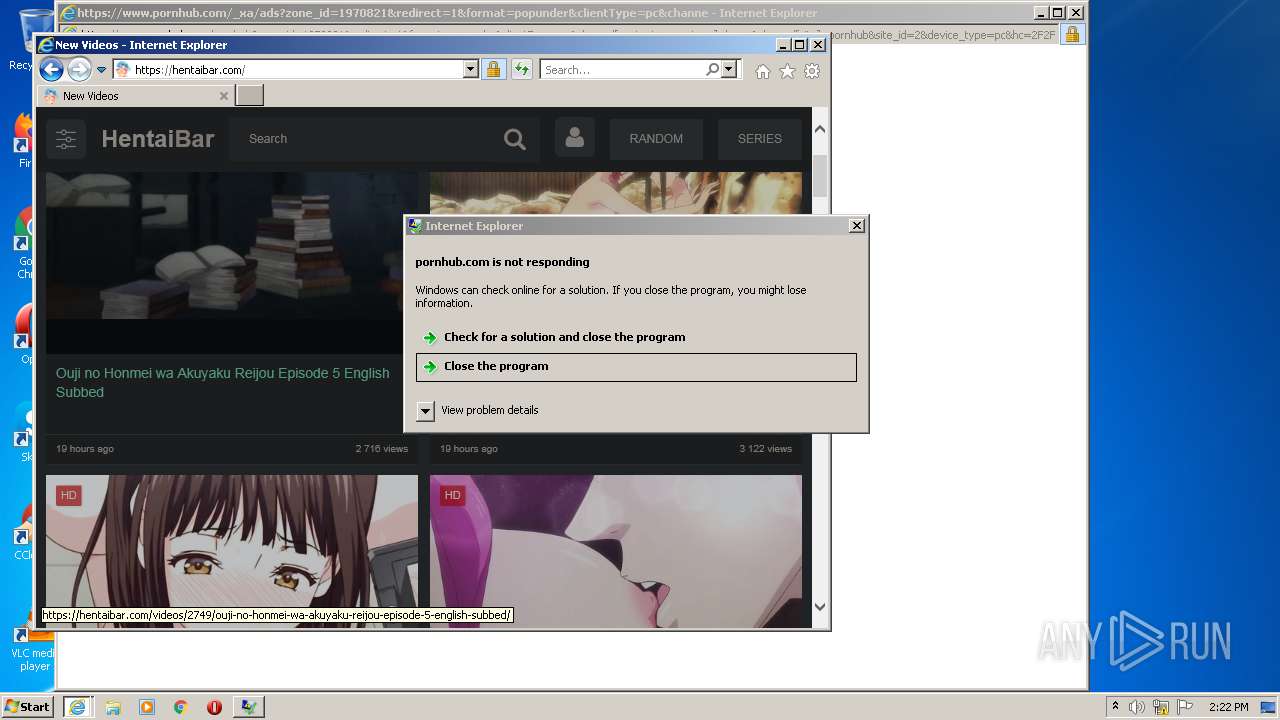The height and width of the screenshot is (720, 1280).
Task: Open the media player taskbar icon
Action: coord(147,707)
